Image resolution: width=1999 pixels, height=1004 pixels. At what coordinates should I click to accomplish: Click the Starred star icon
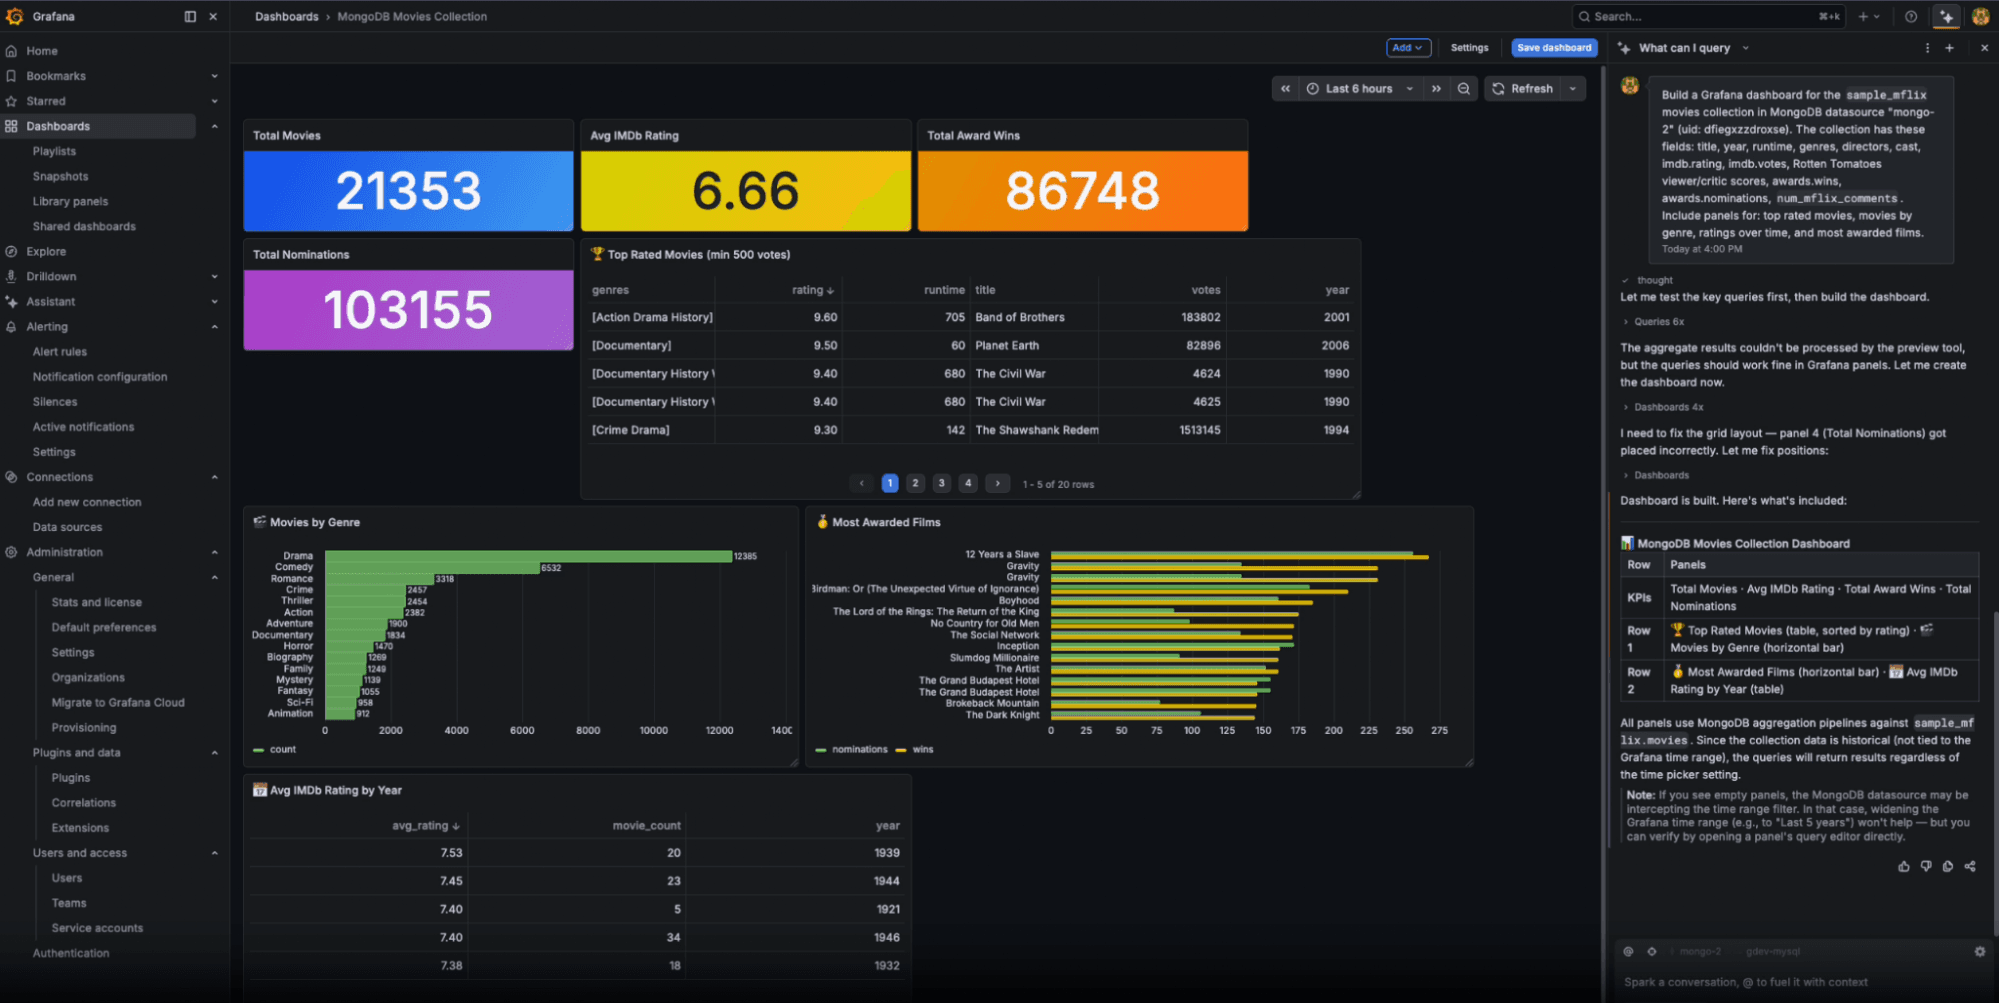(x=11, y=101)
